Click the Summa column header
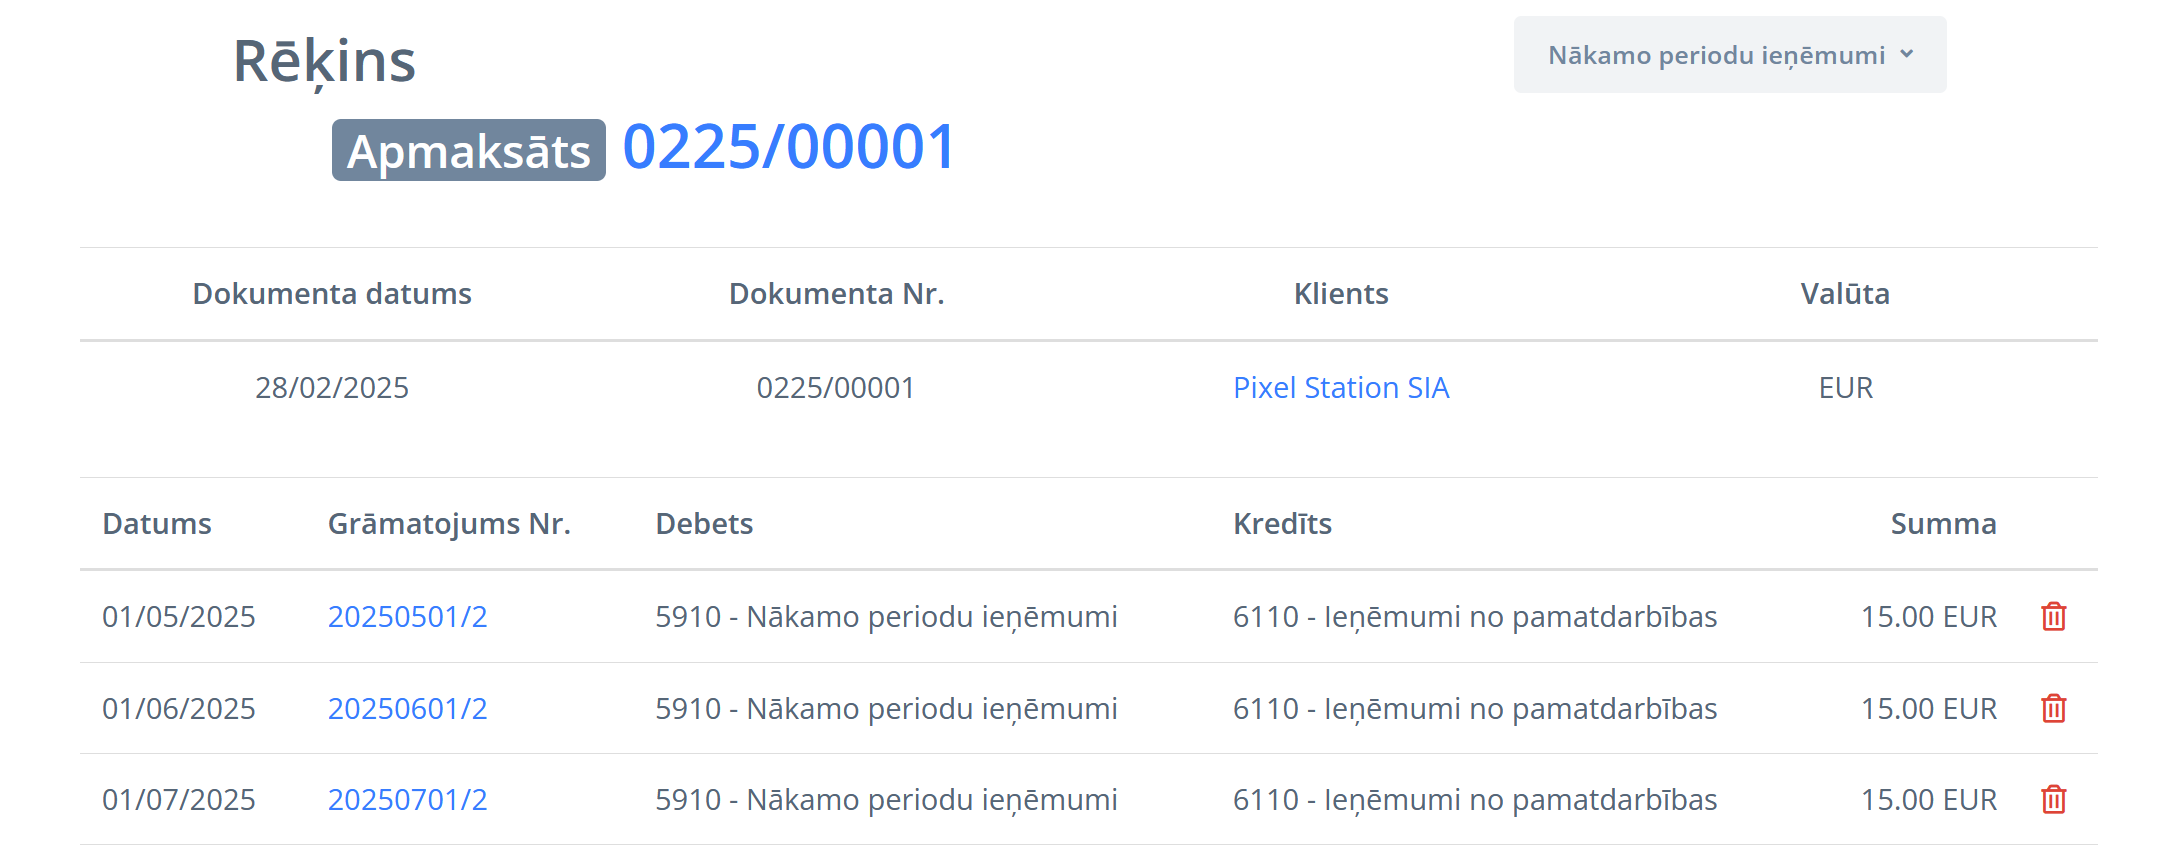 pyautogui.click(x=1942, y=524)
